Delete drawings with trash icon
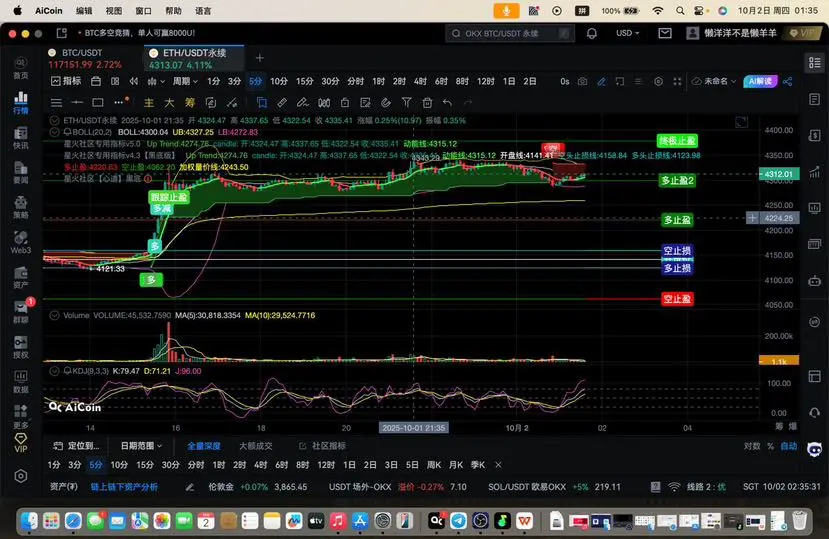Image resolution: width=829 pixels, height=539 pixels. [x=427, y=102]
